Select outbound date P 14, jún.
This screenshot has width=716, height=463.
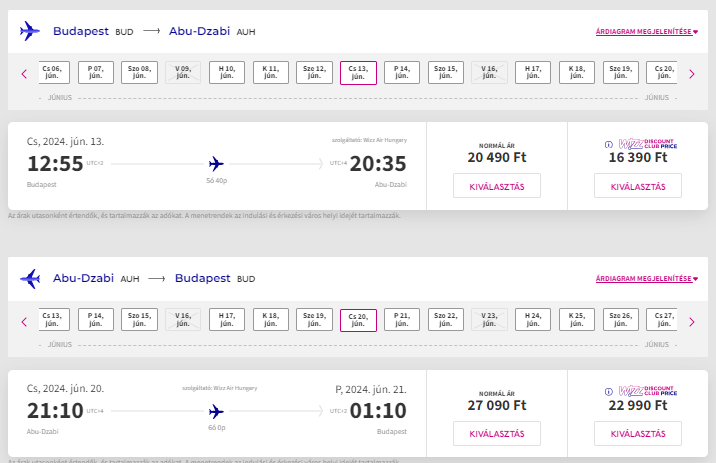coord(402,73)
